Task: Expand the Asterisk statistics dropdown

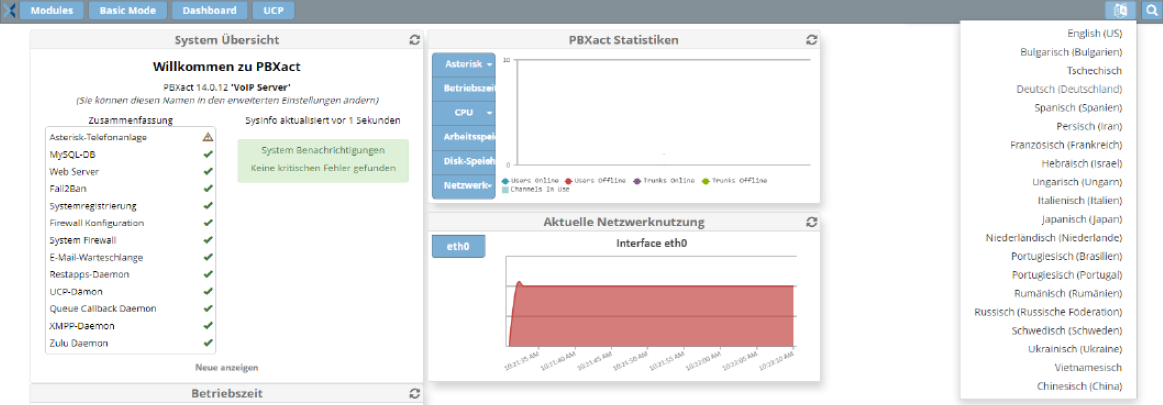Action: [463, 64]
